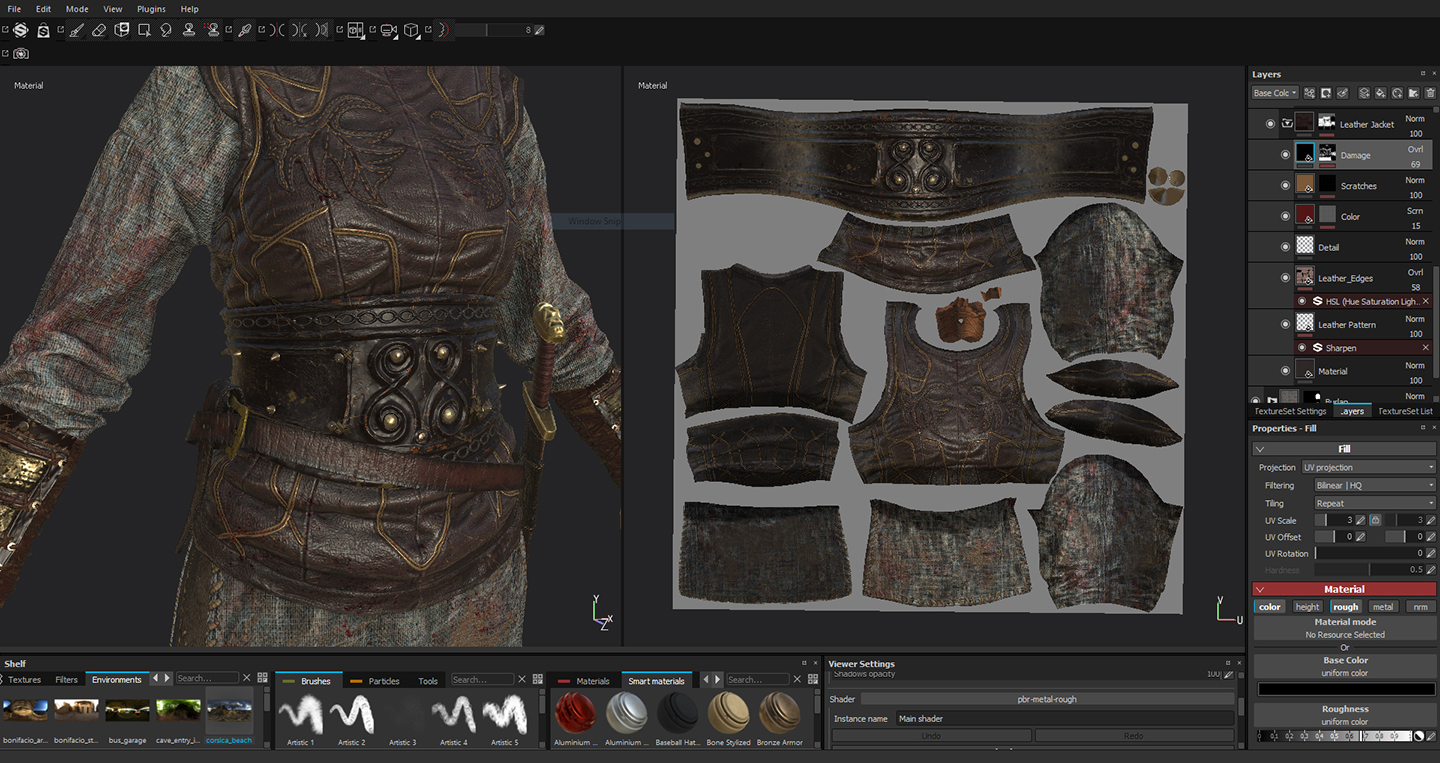Select the Bronze Armor smart material
The image size is (1440, 763).
(x=779, y=720)
